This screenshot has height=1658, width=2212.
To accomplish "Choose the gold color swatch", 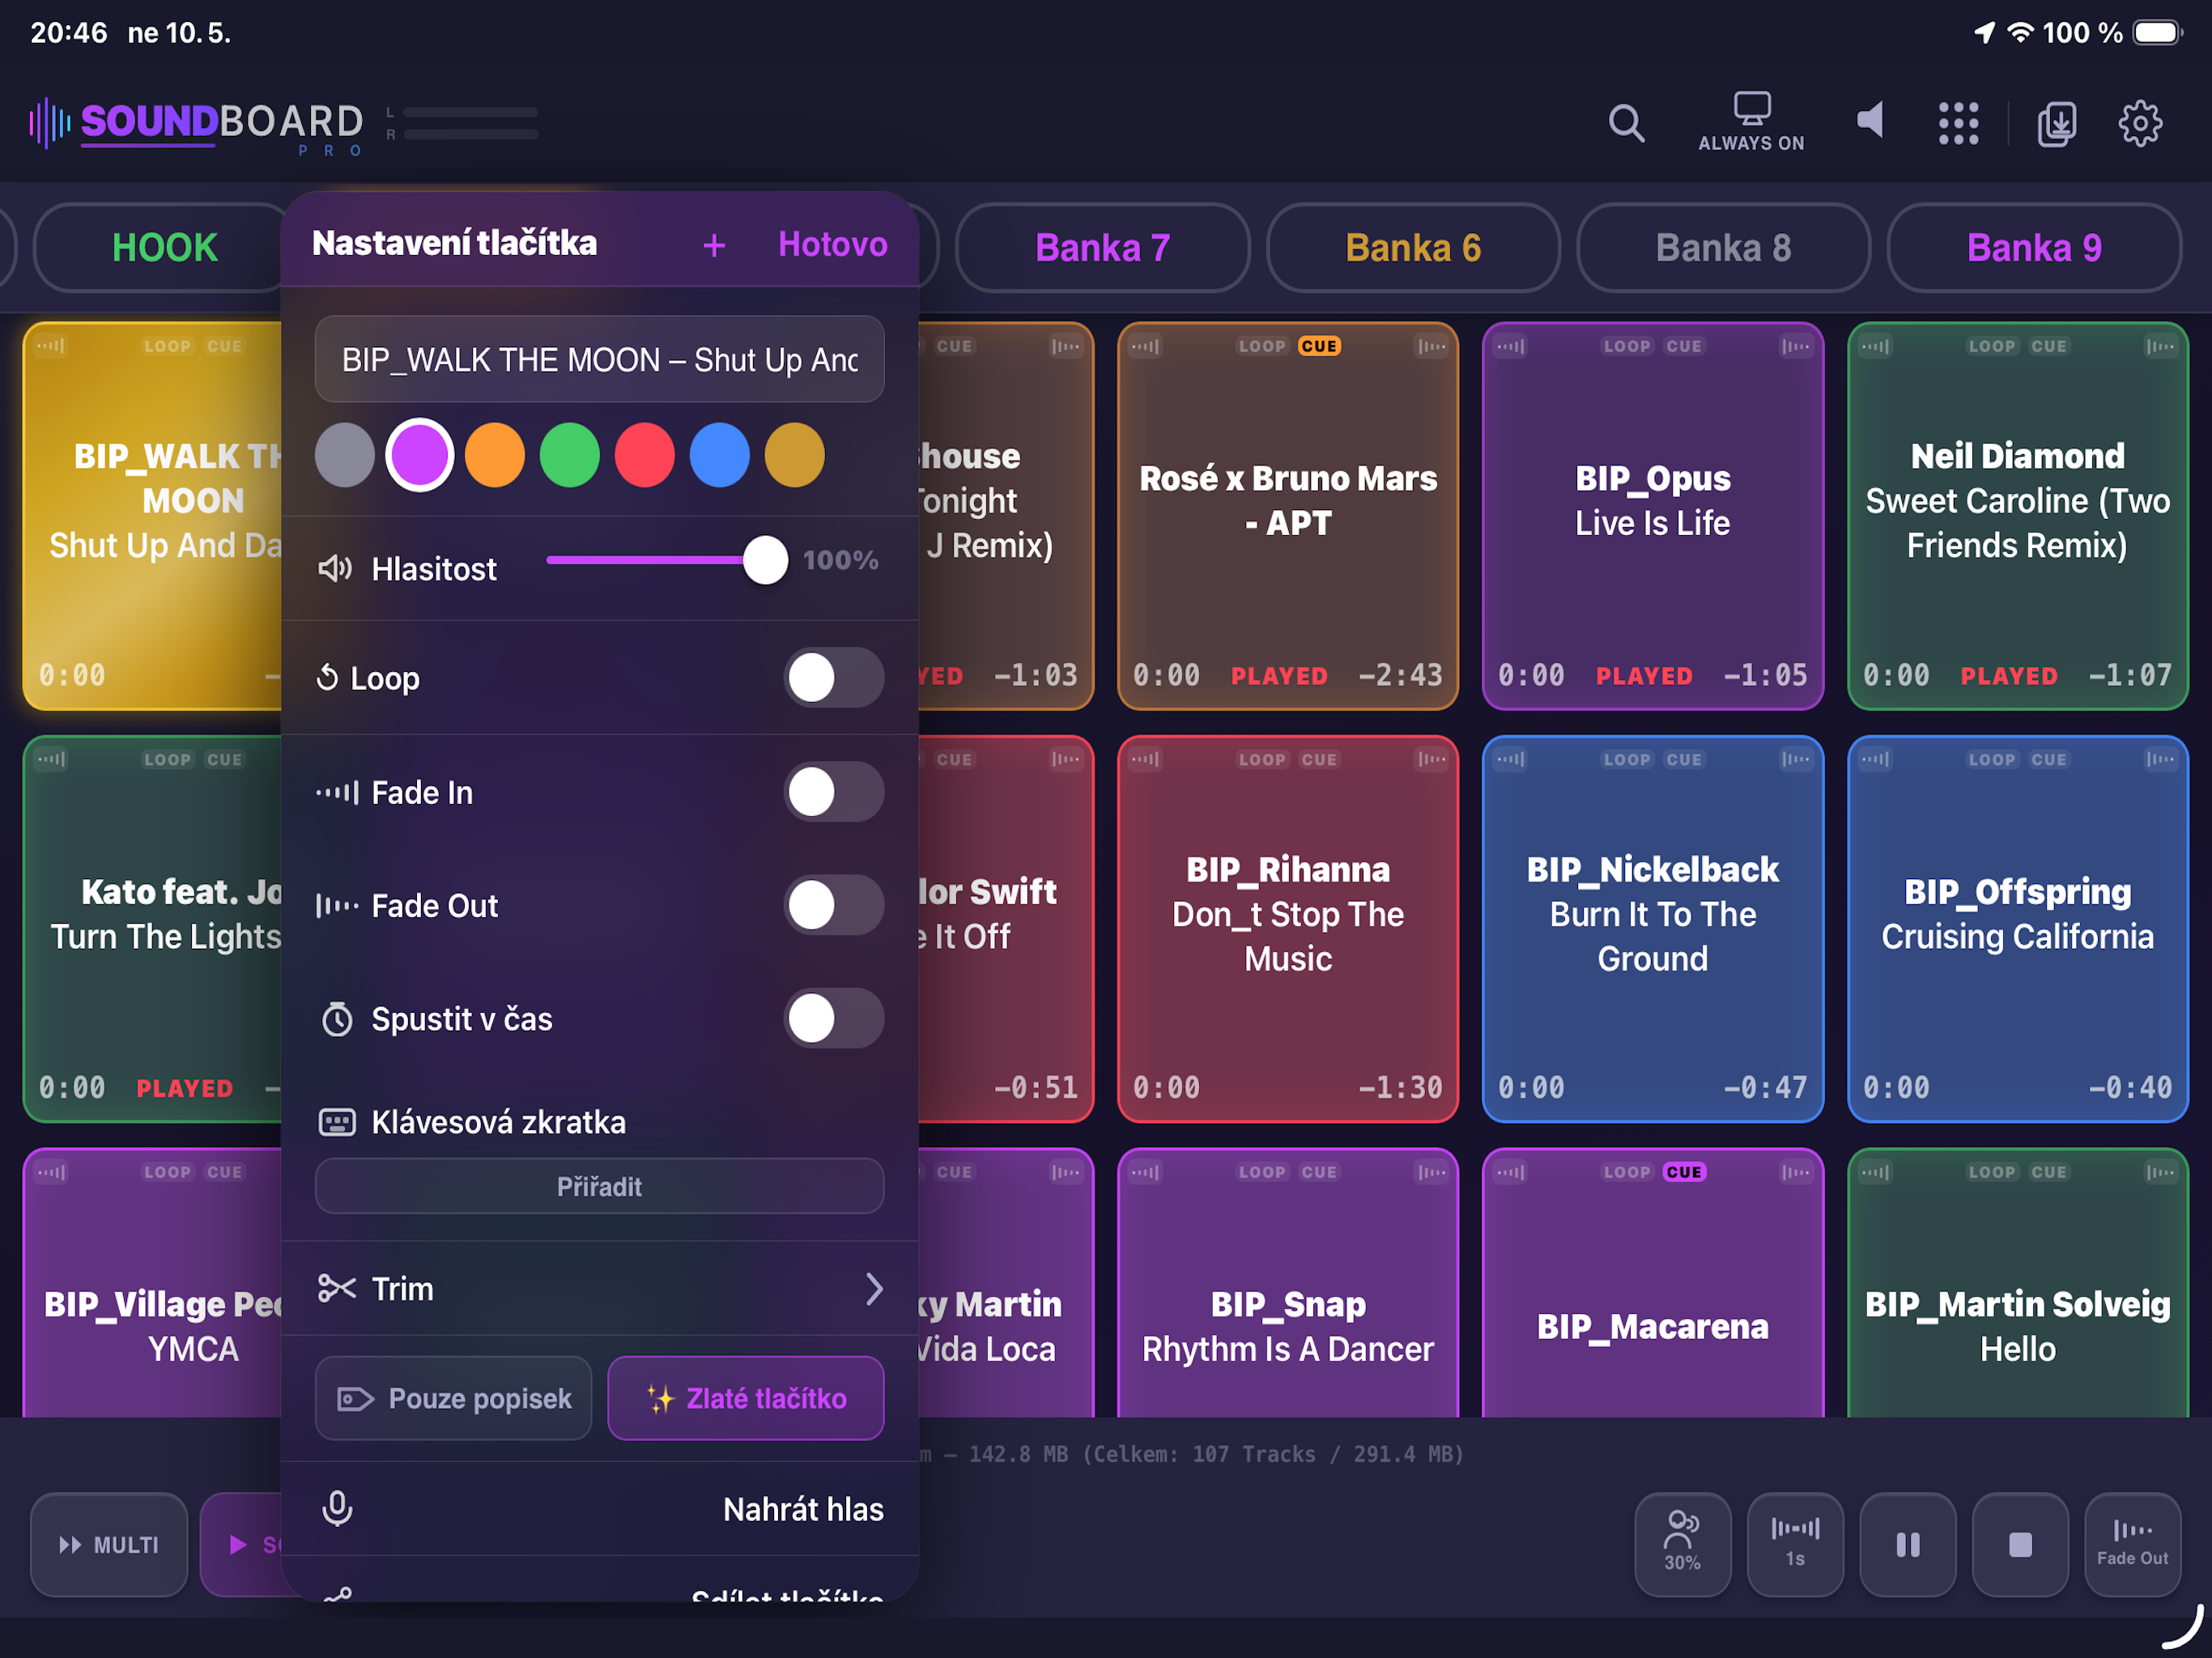I will 795,455.
